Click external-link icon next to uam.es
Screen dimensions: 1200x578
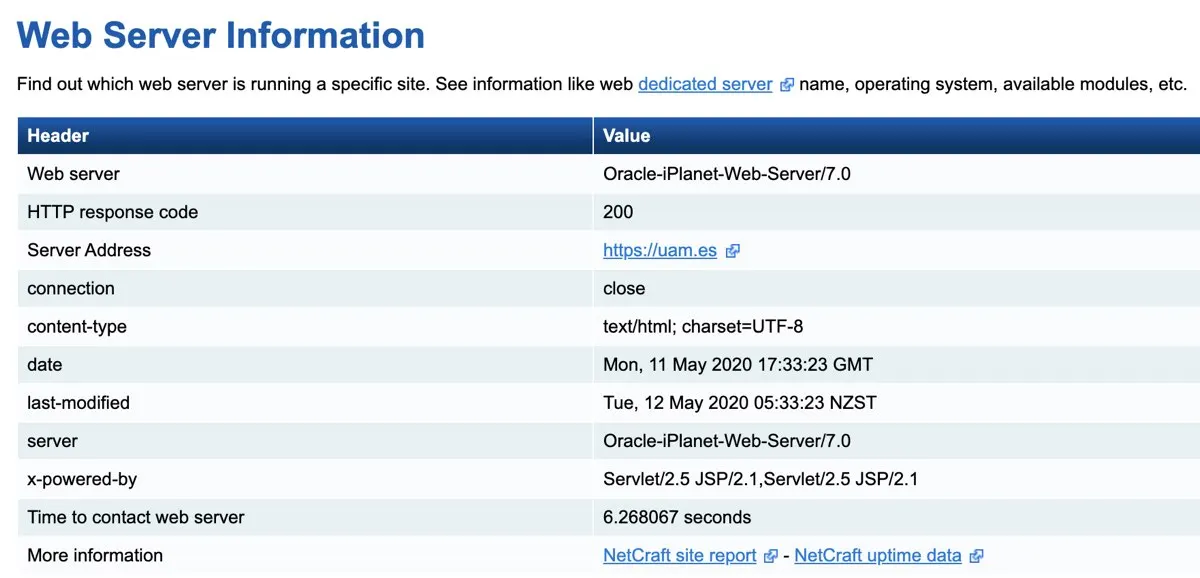pyautogui.click(x=732, y=251)
